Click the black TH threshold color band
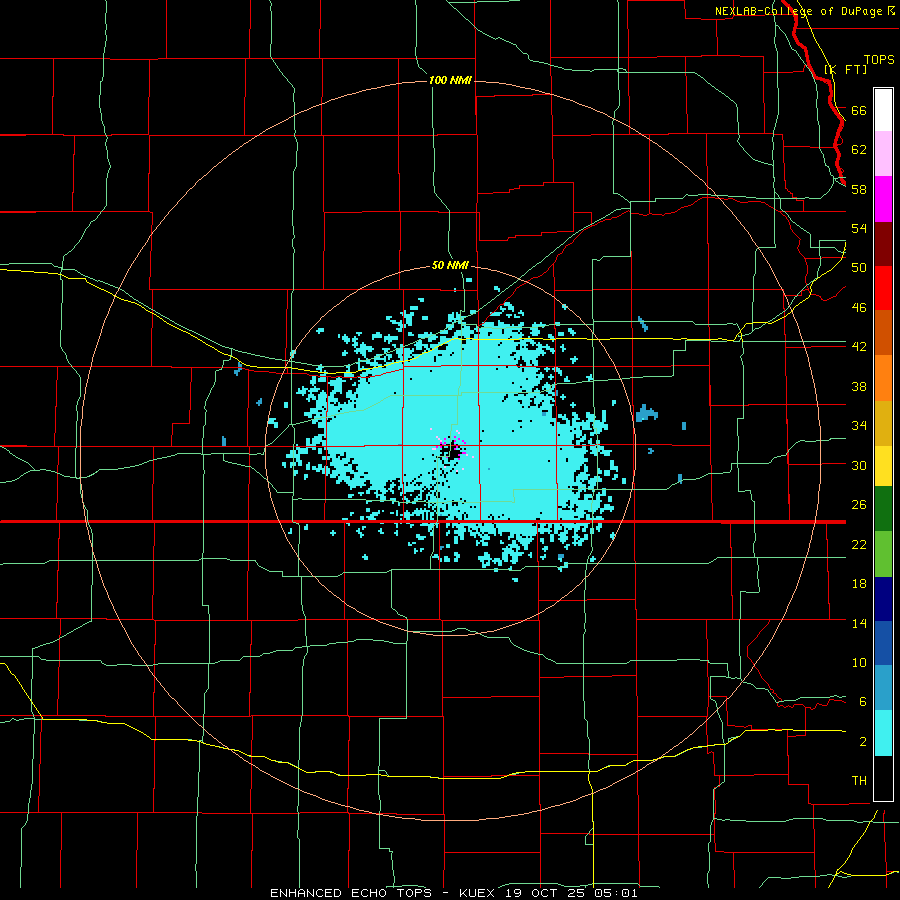 [883, 778]
